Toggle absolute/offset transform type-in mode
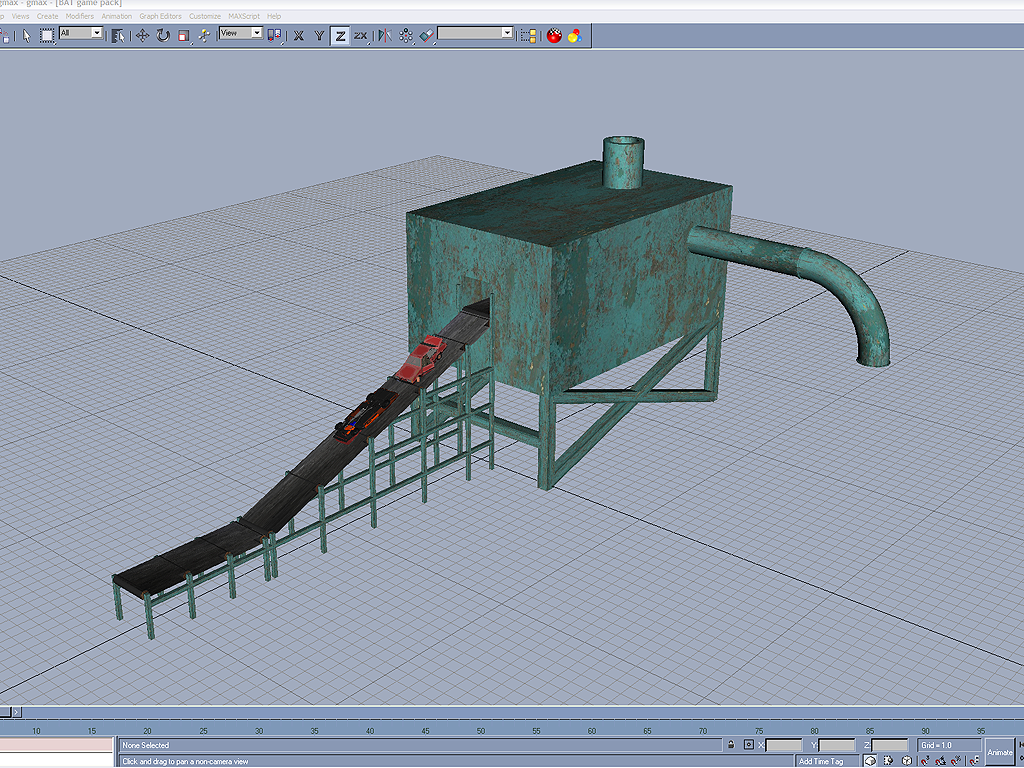Image resolution: width=1024 pixels, height=768 pixels. point(748,744)
